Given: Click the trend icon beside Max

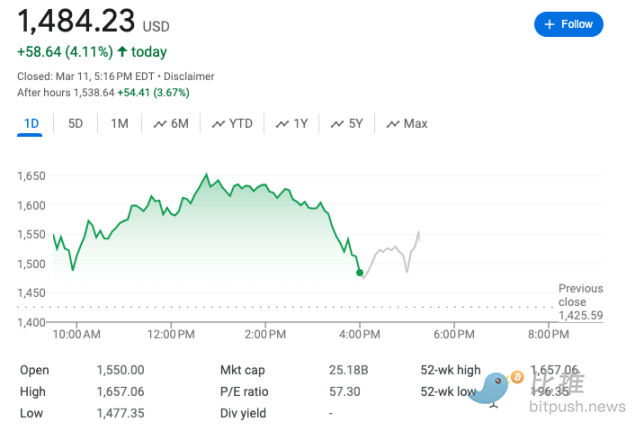Looking at the screenshot, I should click(393, 124).
